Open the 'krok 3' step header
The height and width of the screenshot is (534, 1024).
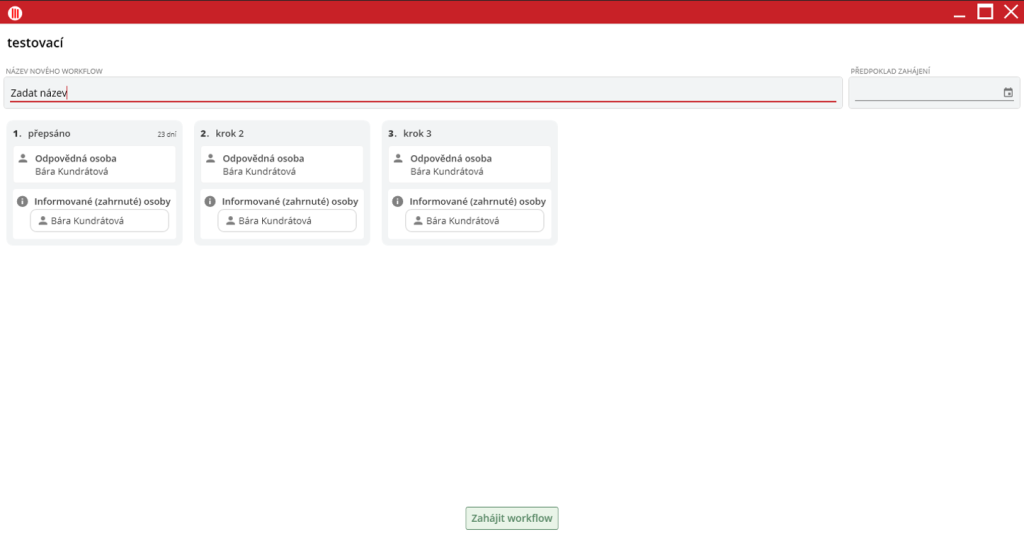(x=417, y=133)
